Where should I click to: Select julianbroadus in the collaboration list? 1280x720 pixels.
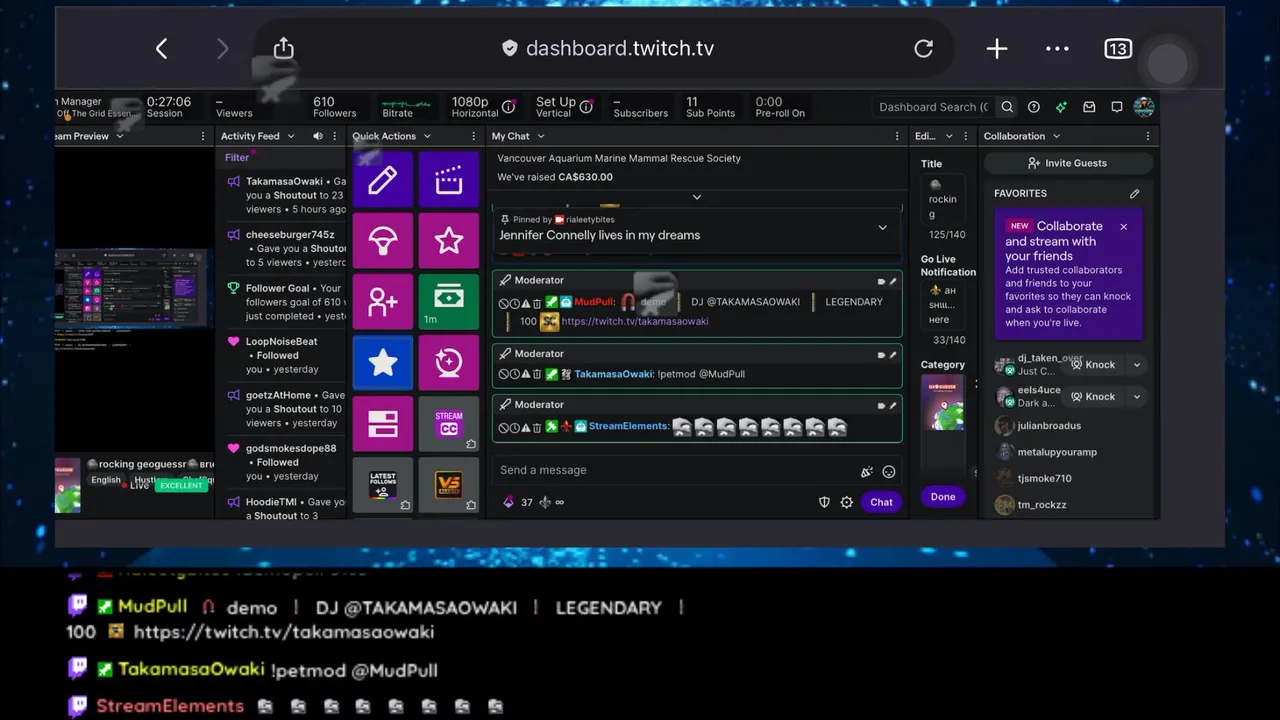(x=1049, y=426)
